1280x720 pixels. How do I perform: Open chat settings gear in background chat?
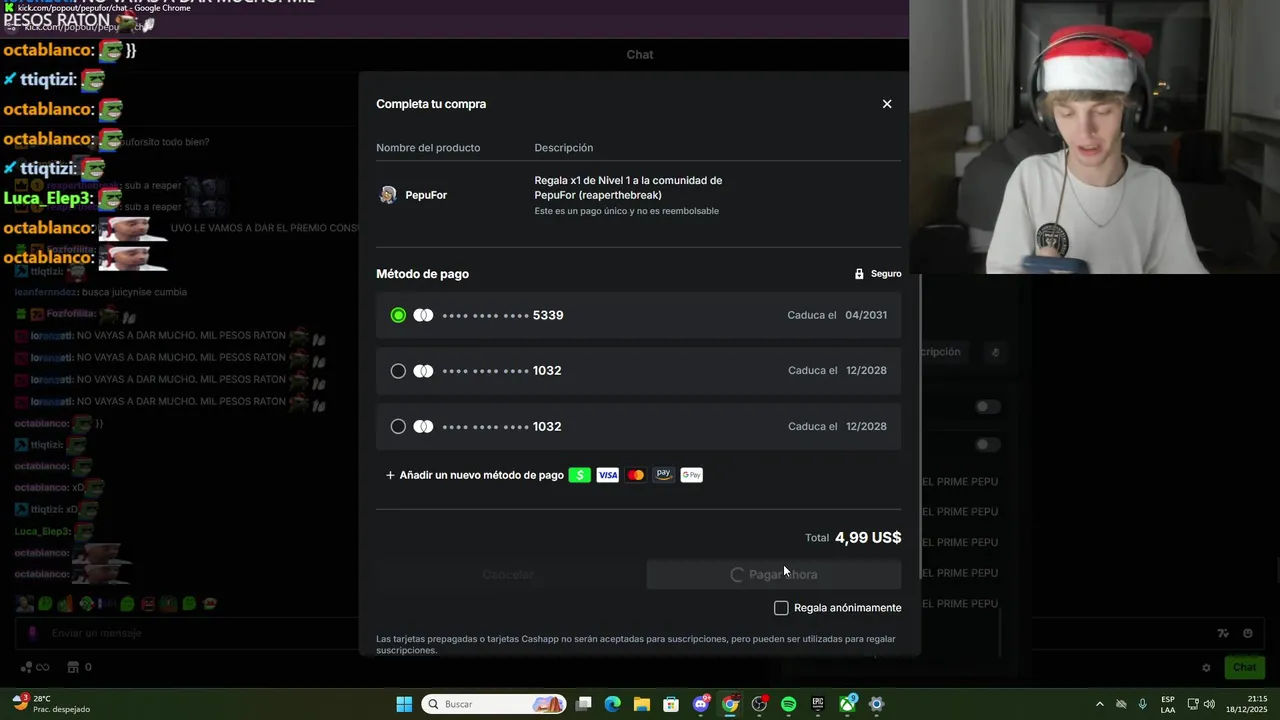pos(1206,667)
